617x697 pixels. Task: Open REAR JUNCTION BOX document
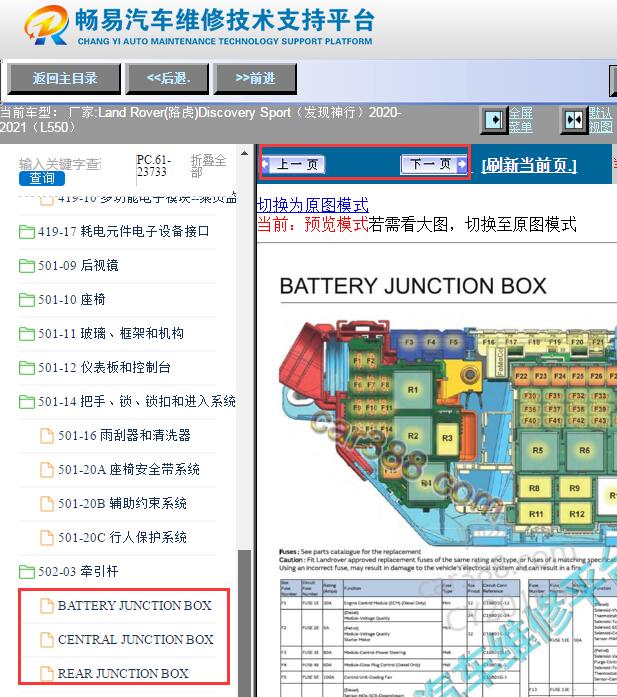tap(123, 673)
